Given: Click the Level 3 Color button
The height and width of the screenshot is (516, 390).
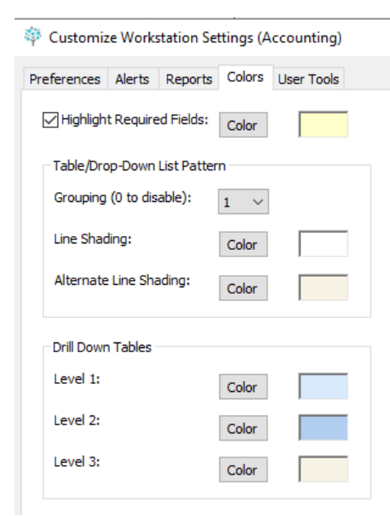Looking at the screenshot, I should point(243,470).
